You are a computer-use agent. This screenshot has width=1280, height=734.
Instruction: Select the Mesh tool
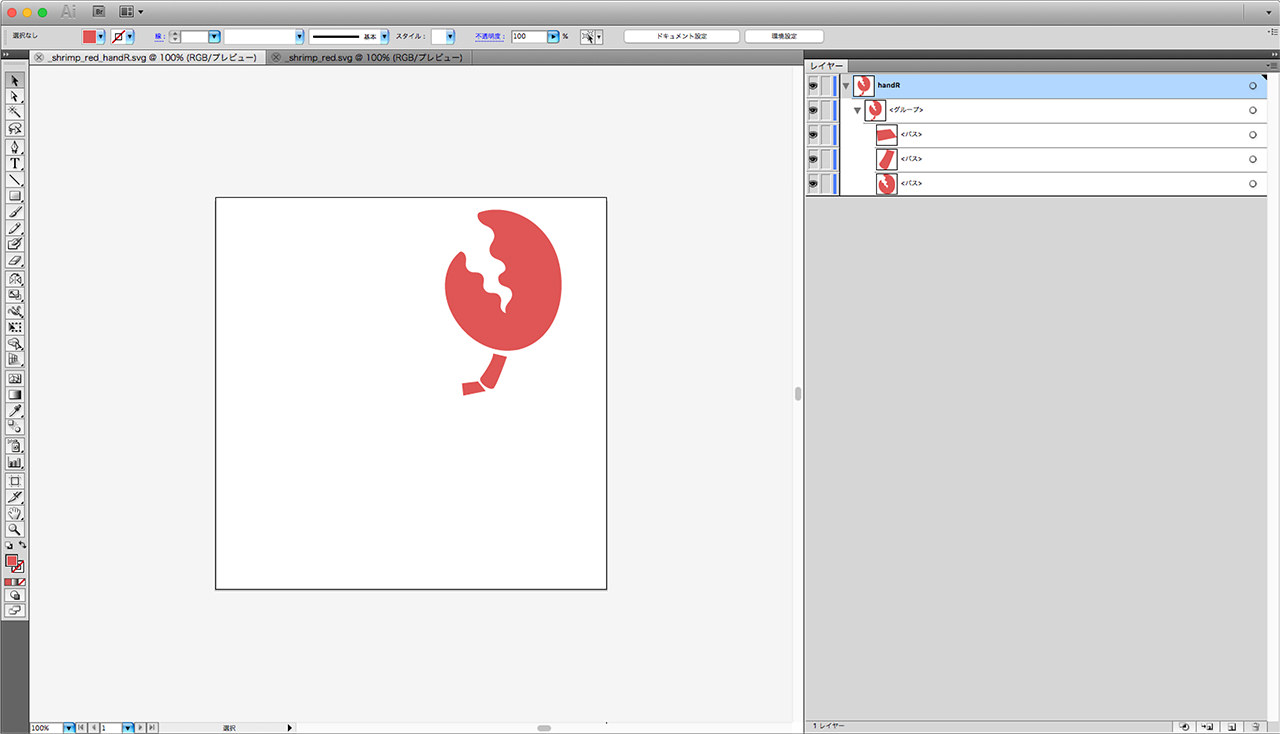[x=15, y=379]
